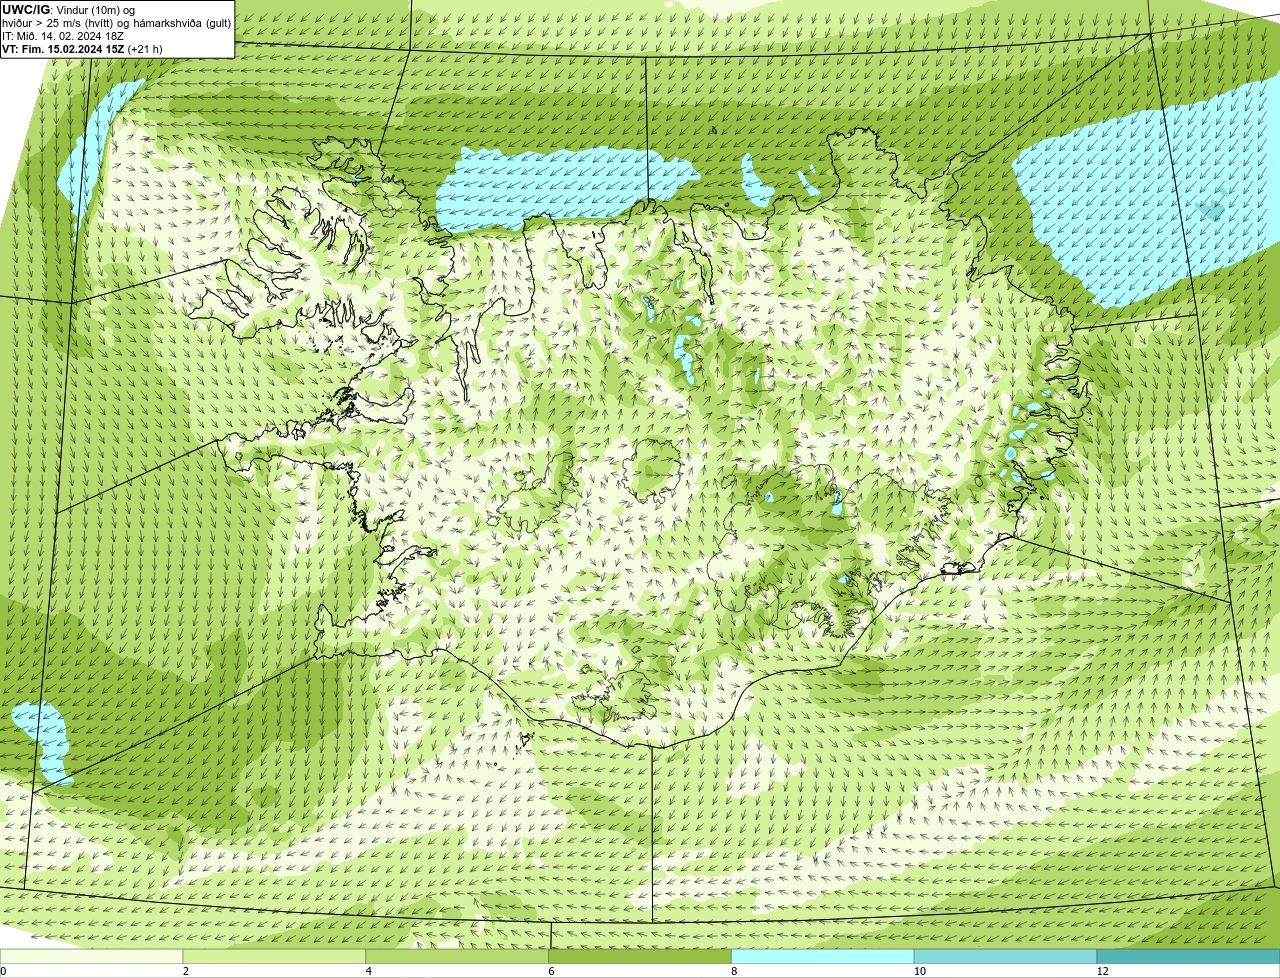Click the 8–10 m/s light cyan legend segment

[823, 956]
